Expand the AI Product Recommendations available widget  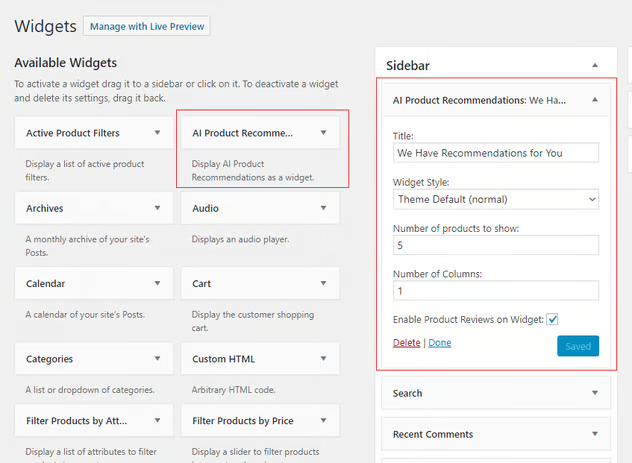(x=323, y=132)
